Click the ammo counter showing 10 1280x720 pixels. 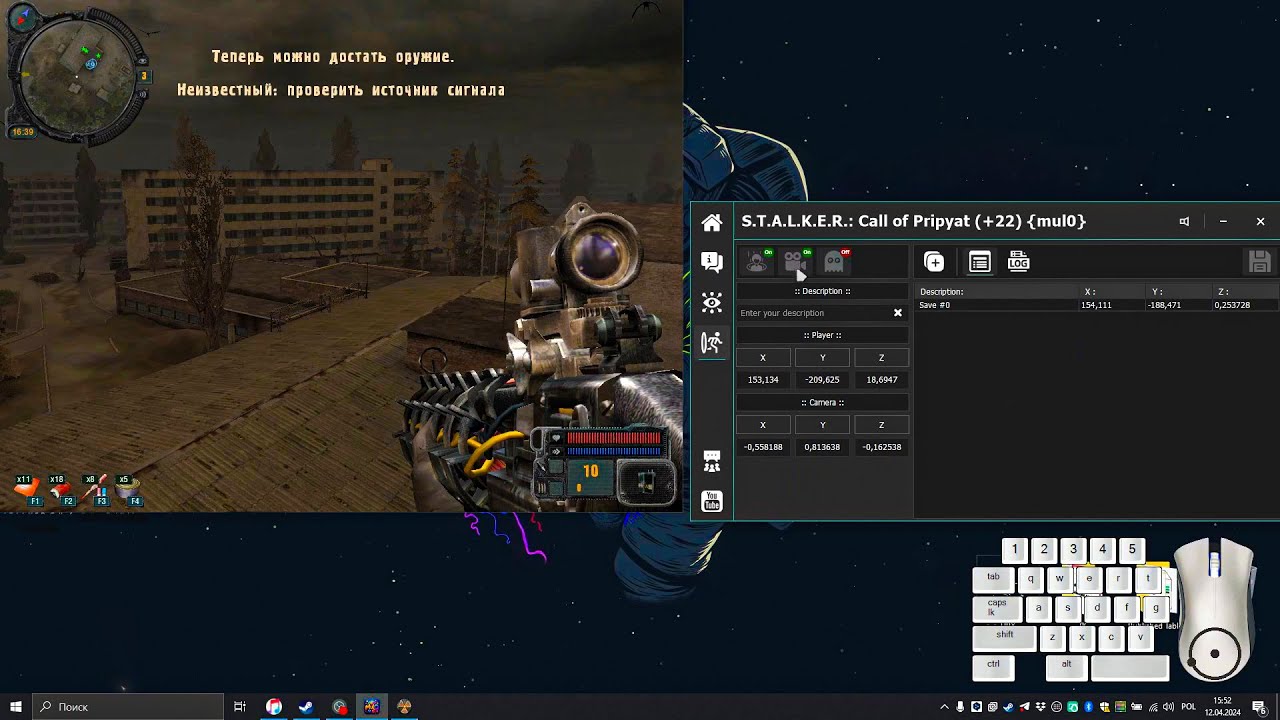point(591,471)
